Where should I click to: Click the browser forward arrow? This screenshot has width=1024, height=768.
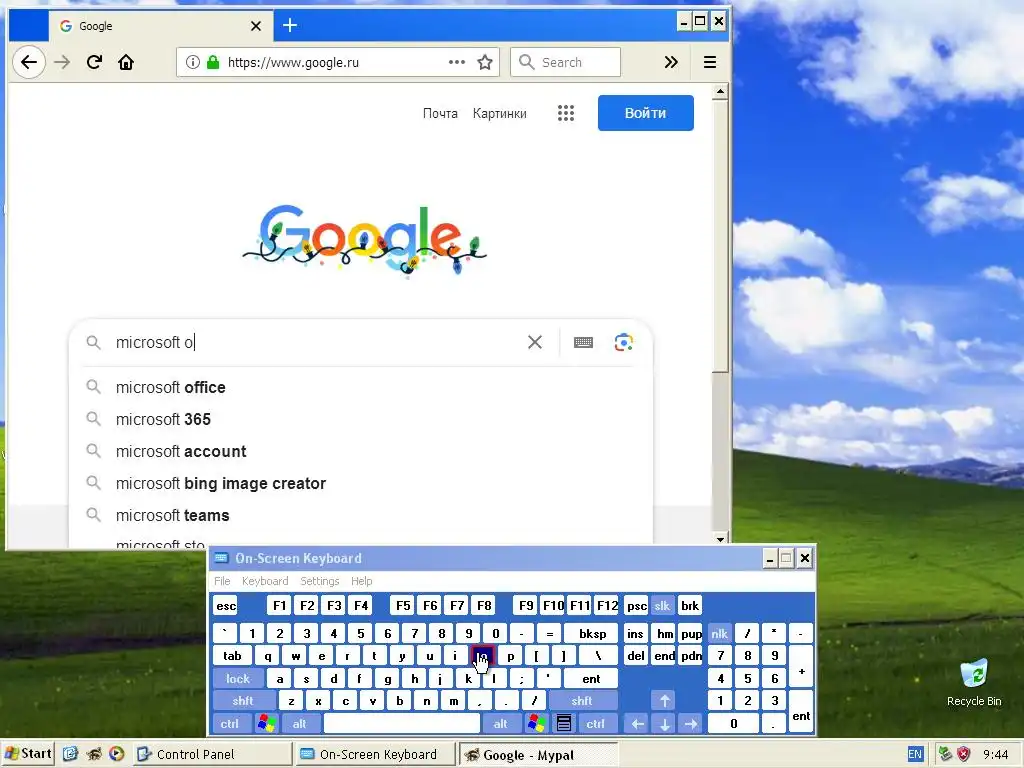coord(62,62)
